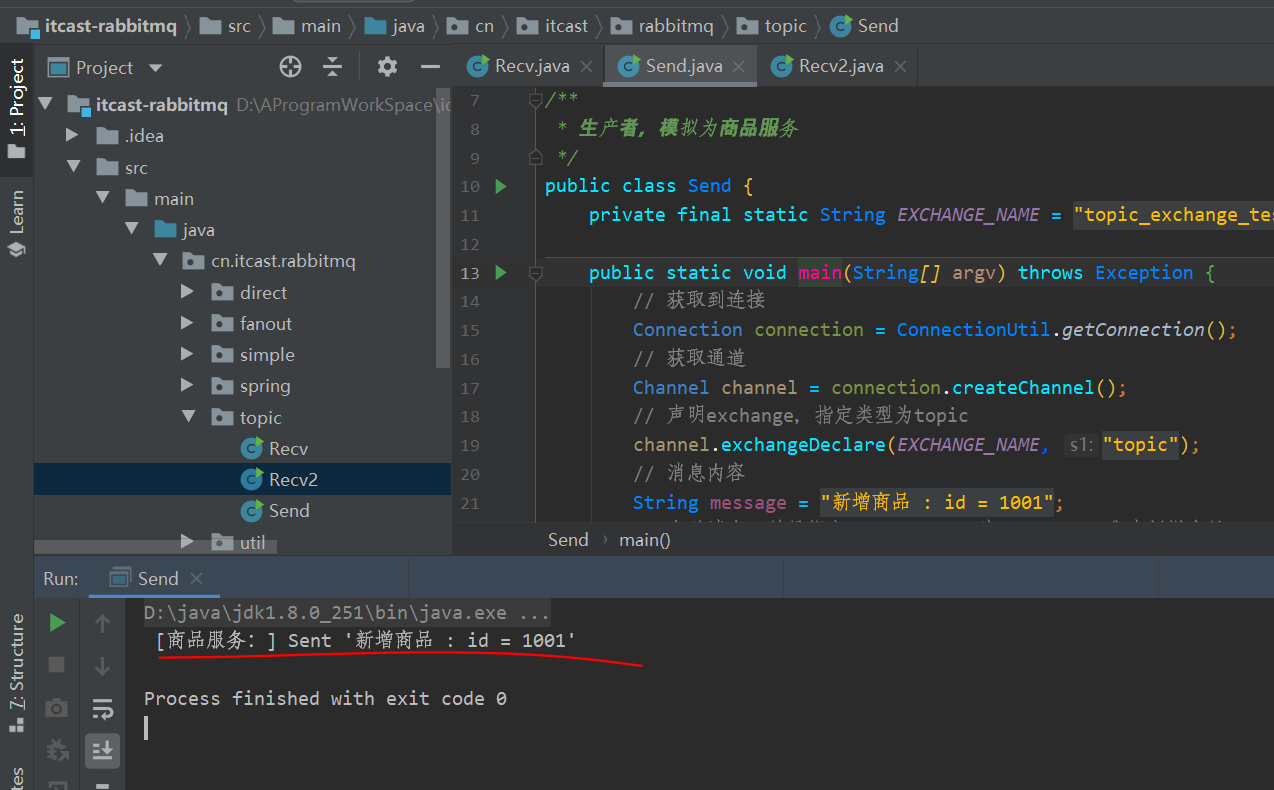Open Project view dropdown arrow
The height and width of the screenshot is (790, 1274).
click(155, 68)
